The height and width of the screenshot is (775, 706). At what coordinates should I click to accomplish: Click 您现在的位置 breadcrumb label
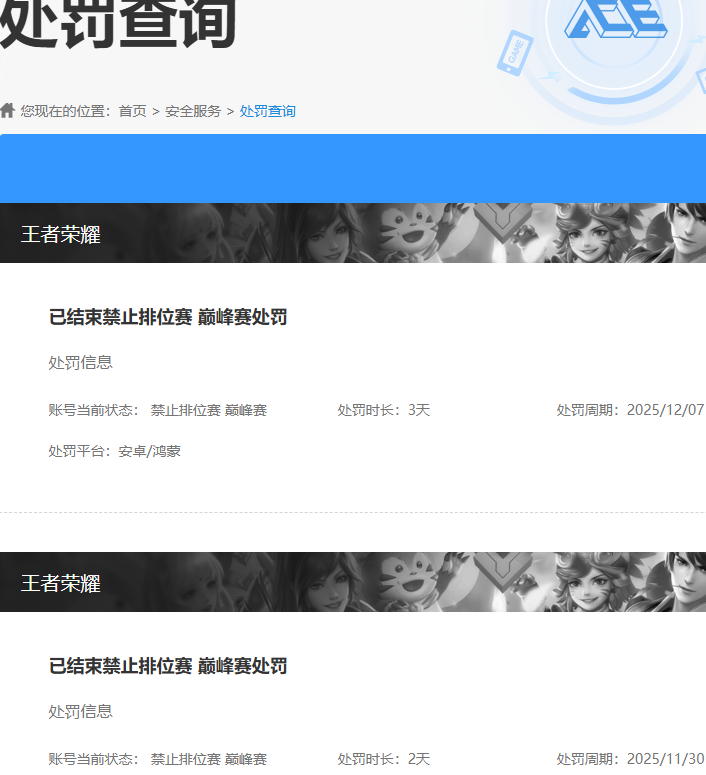(65, 111)
